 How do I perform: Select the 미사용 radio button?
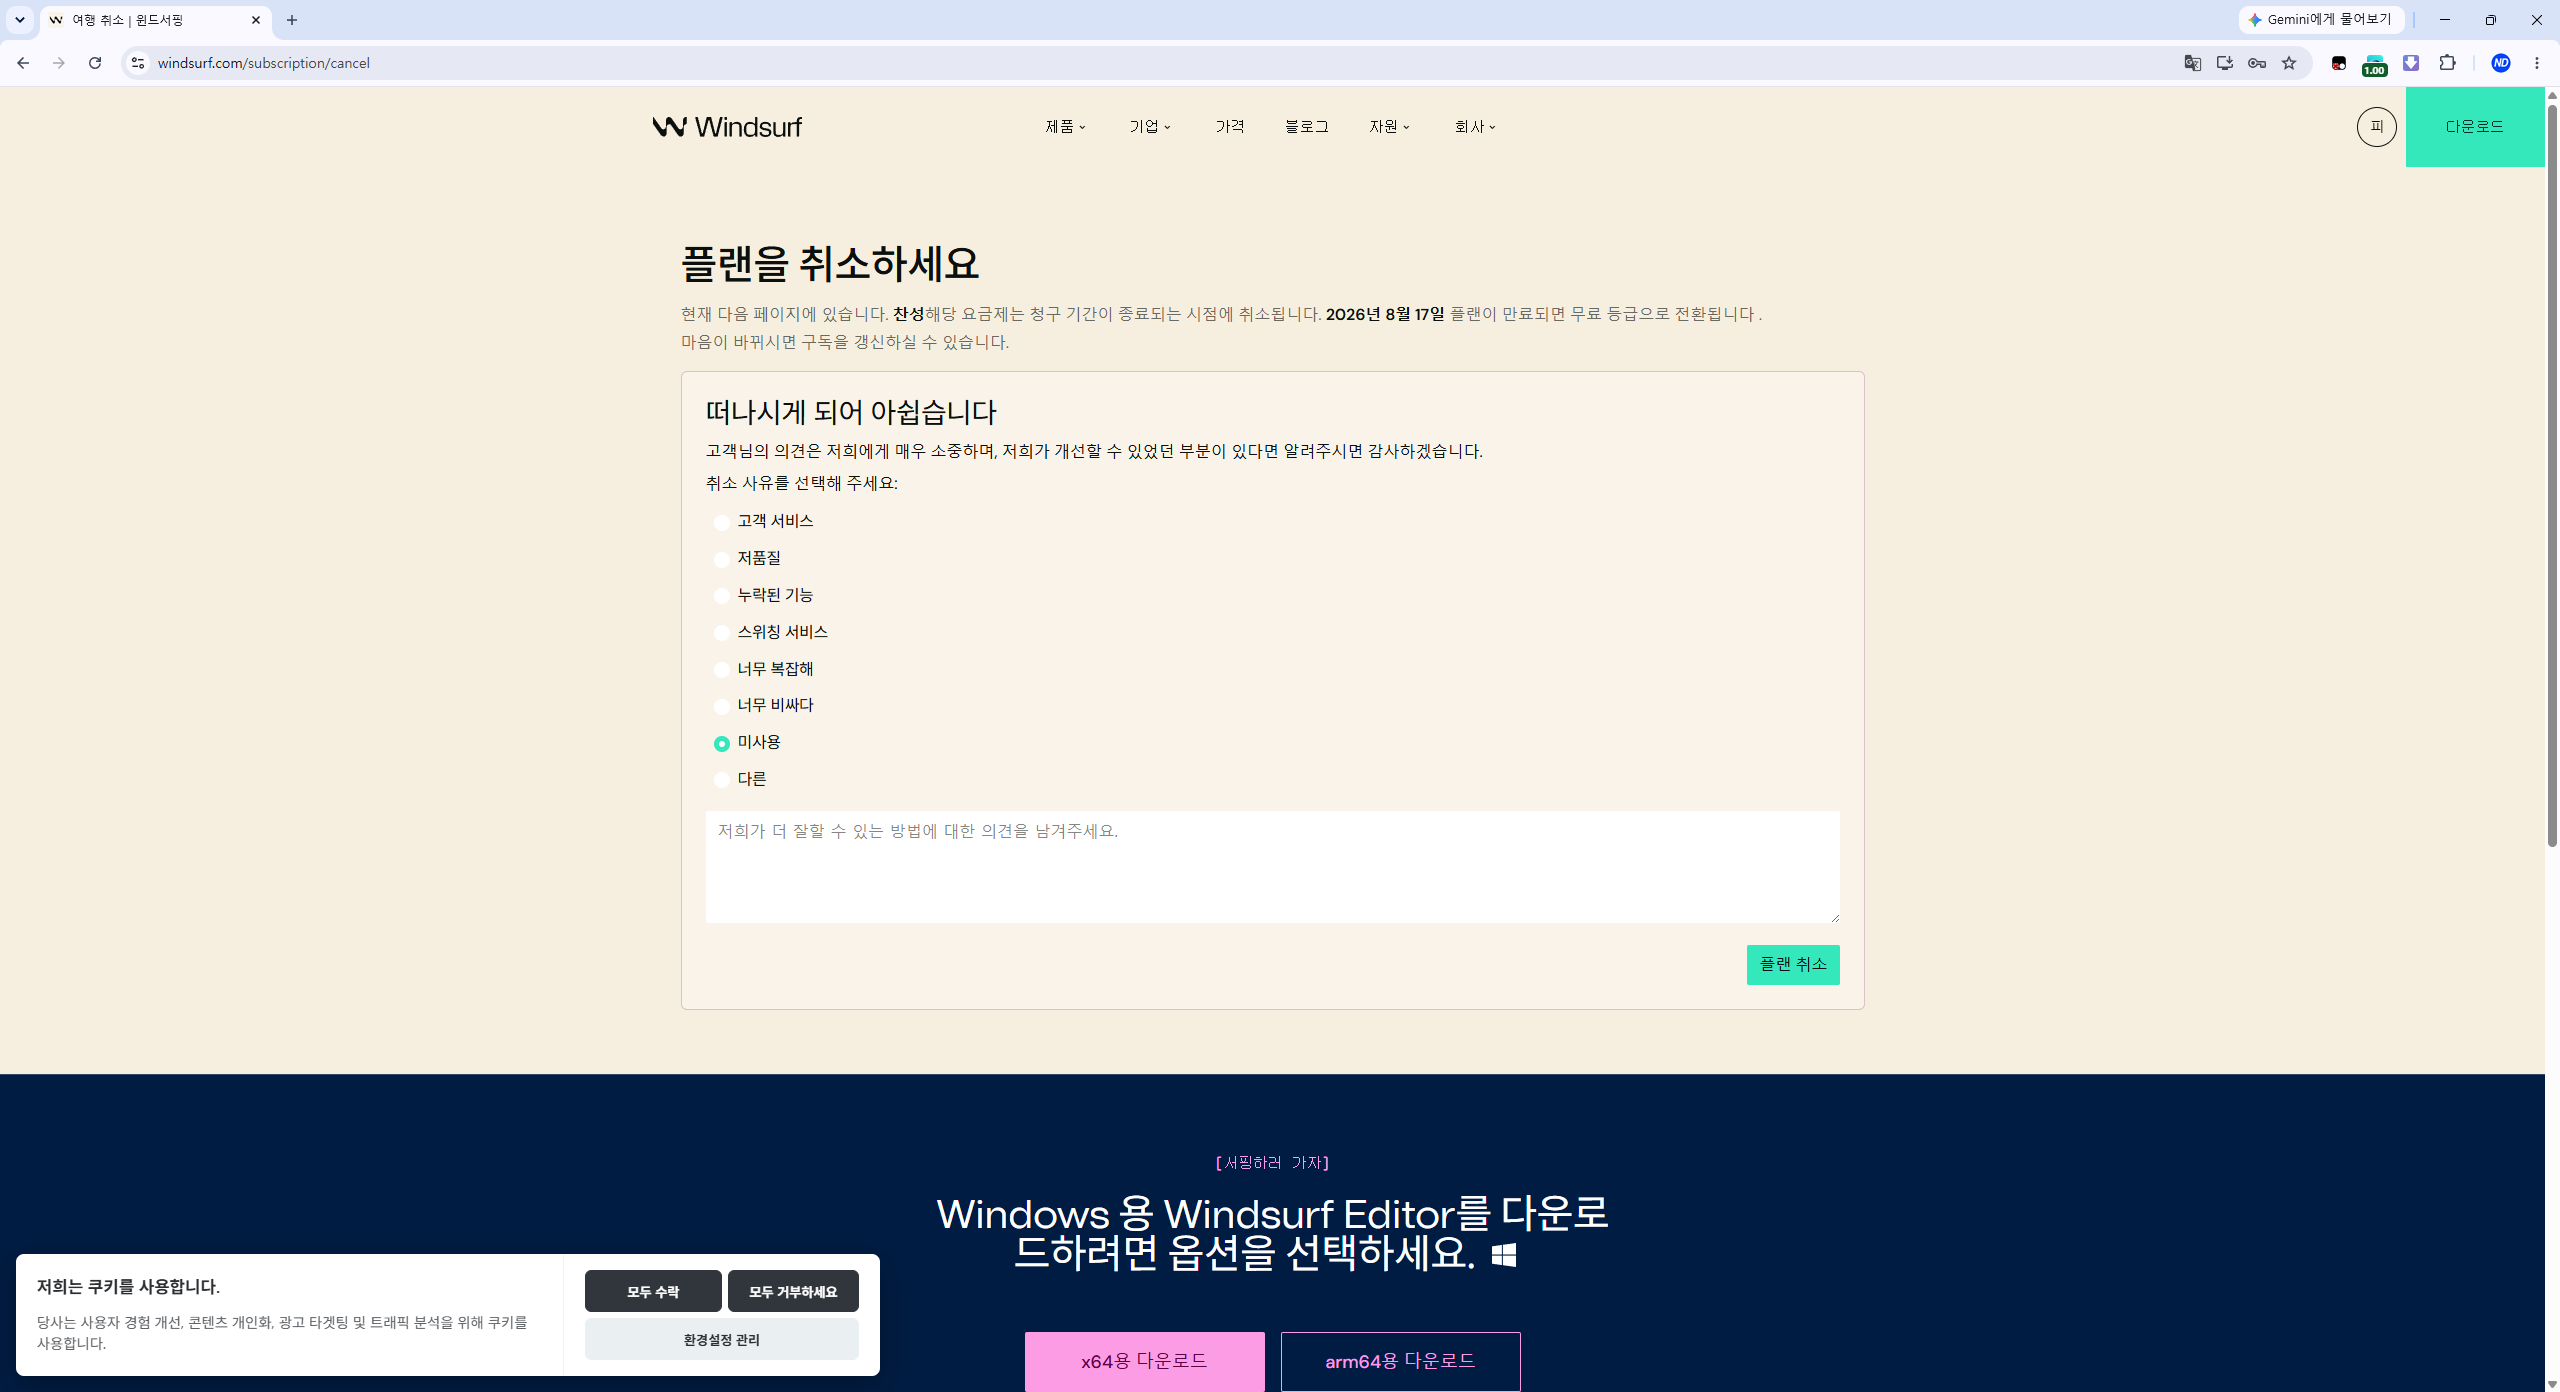pos(722,743)
